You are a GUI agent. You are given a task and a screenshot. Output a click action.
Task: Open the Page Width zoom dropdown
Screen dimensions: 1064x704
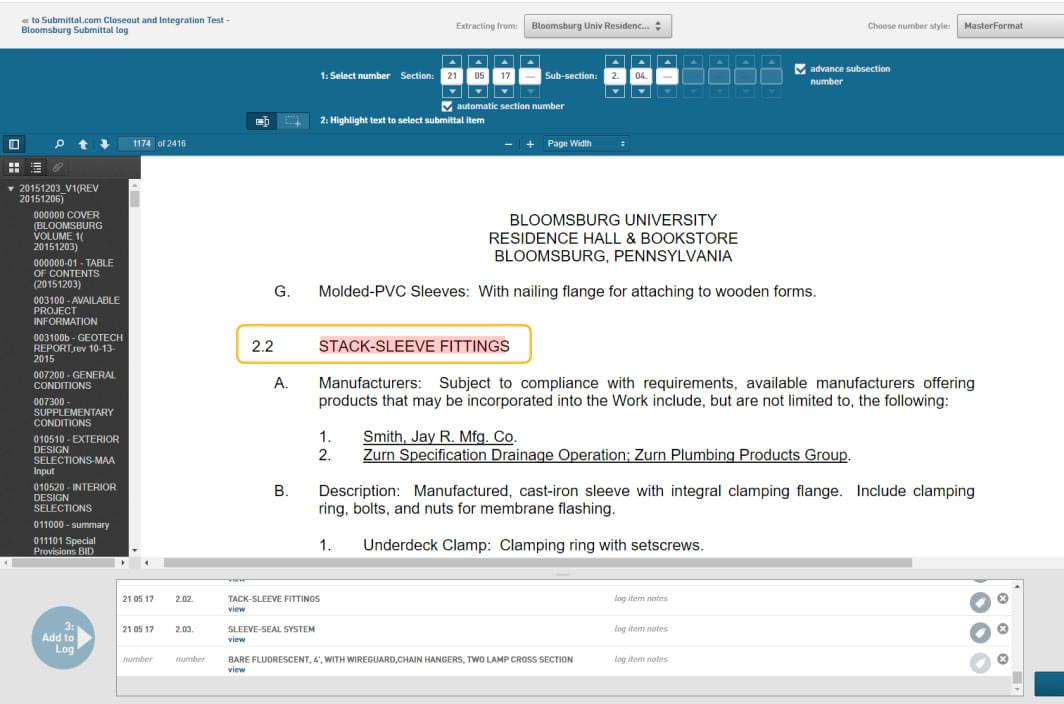pyautogui.click(x=586, y=144)
